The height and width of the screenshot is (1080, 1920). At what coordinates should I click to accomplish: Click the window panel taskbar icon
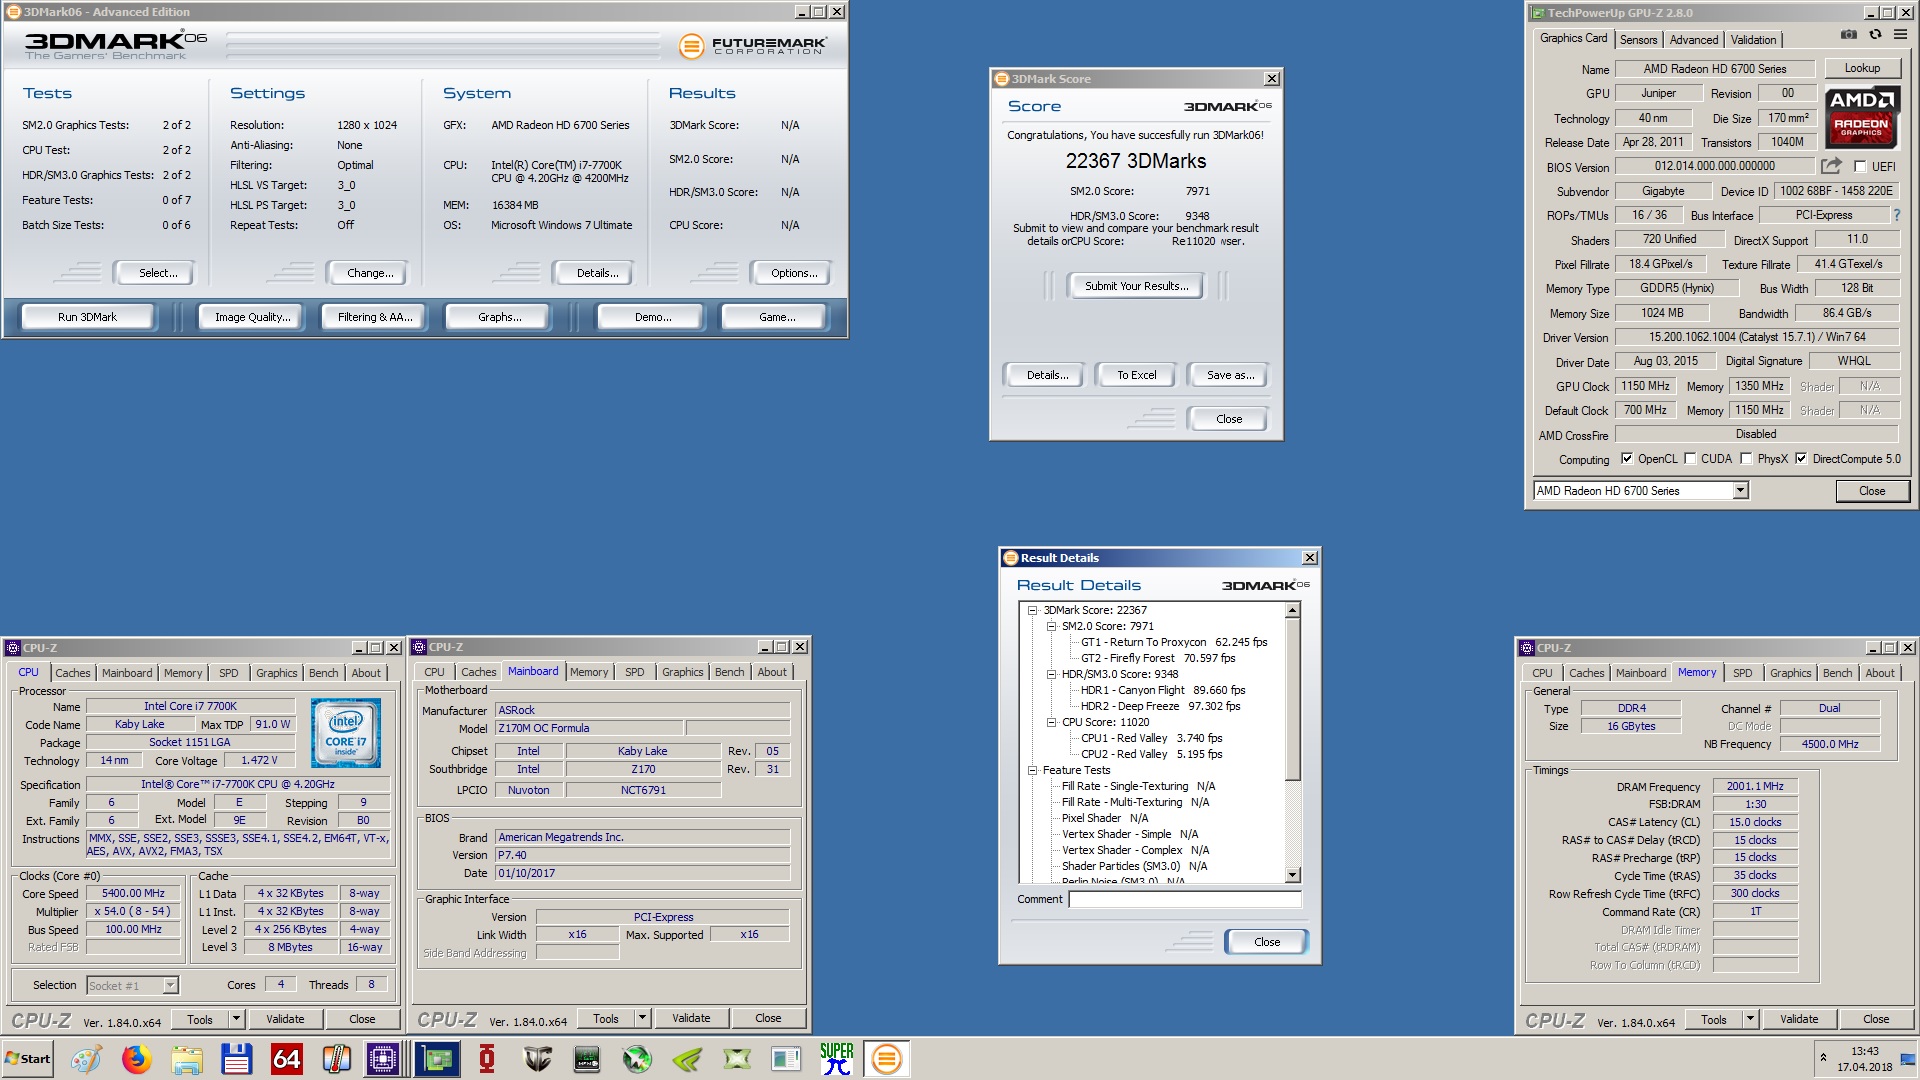pos(786,1058)
